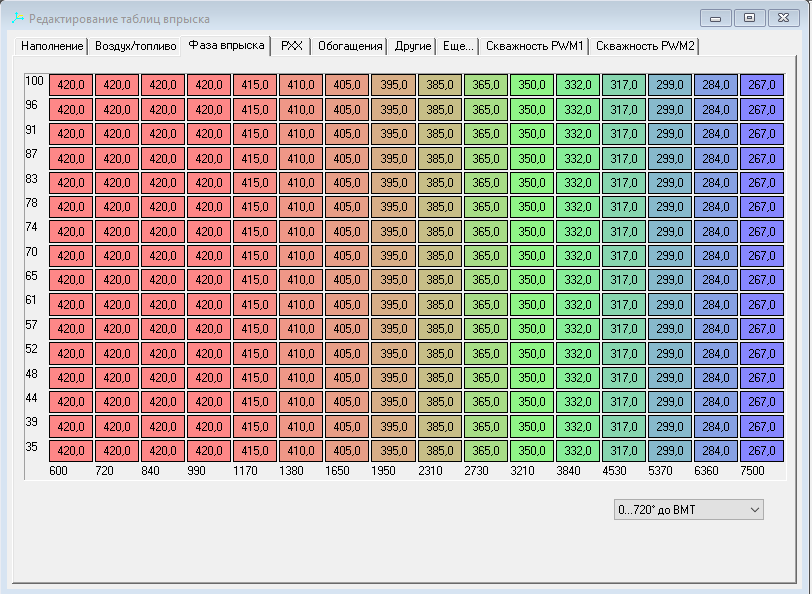
Task: Select cell 267,0 at load 35, 7500 rpm
Action: pos(762,451)
